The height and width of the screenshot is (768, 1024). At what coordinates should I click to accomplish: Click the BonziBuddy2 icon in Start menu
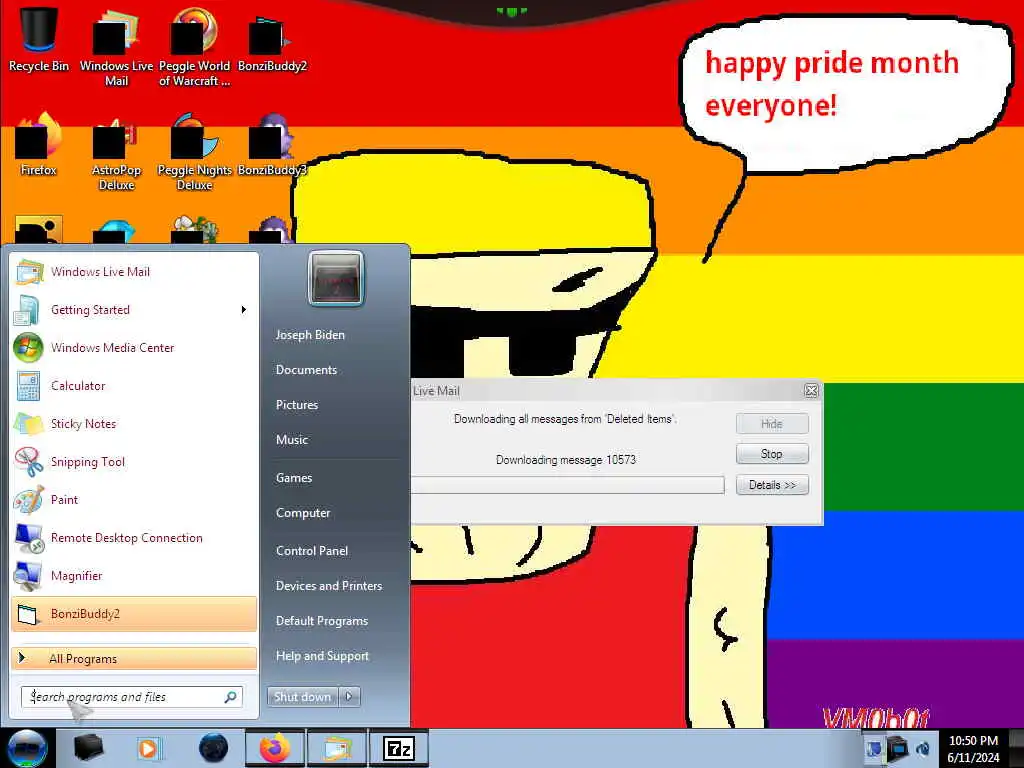click(x=28, y=614)
